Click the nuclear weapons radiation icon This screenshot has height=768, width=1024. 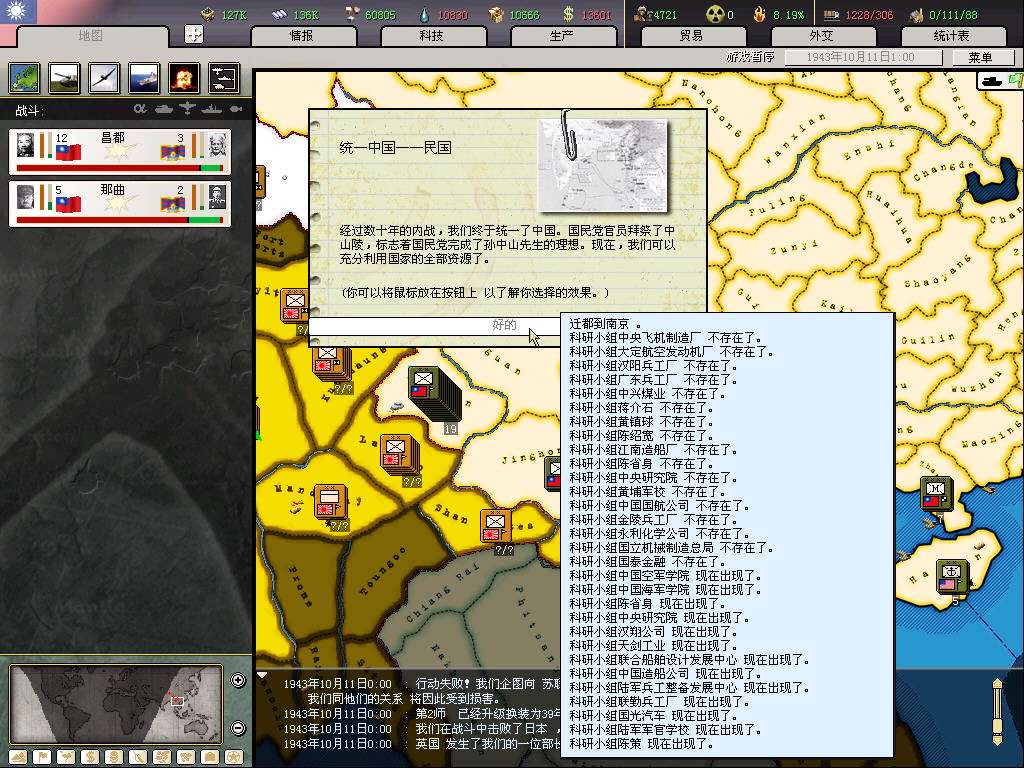coord(715,14)
